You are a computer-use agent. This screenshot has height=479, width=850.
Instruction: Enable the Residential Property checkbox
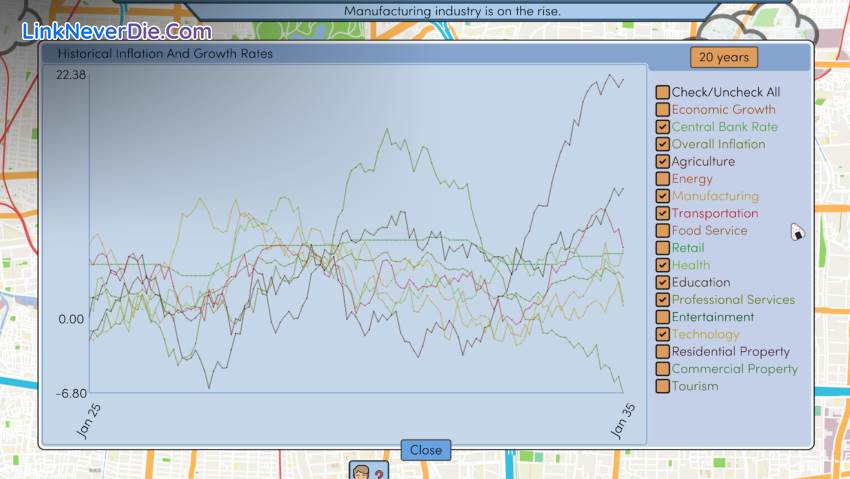pyautogui.click(x=662, y=352)
